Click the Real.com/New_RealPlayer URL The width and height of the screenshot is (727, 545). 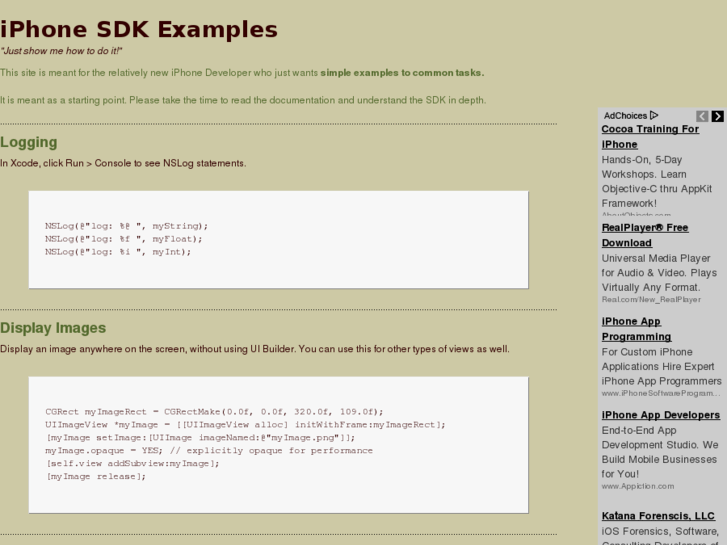(x=651, y=300)
